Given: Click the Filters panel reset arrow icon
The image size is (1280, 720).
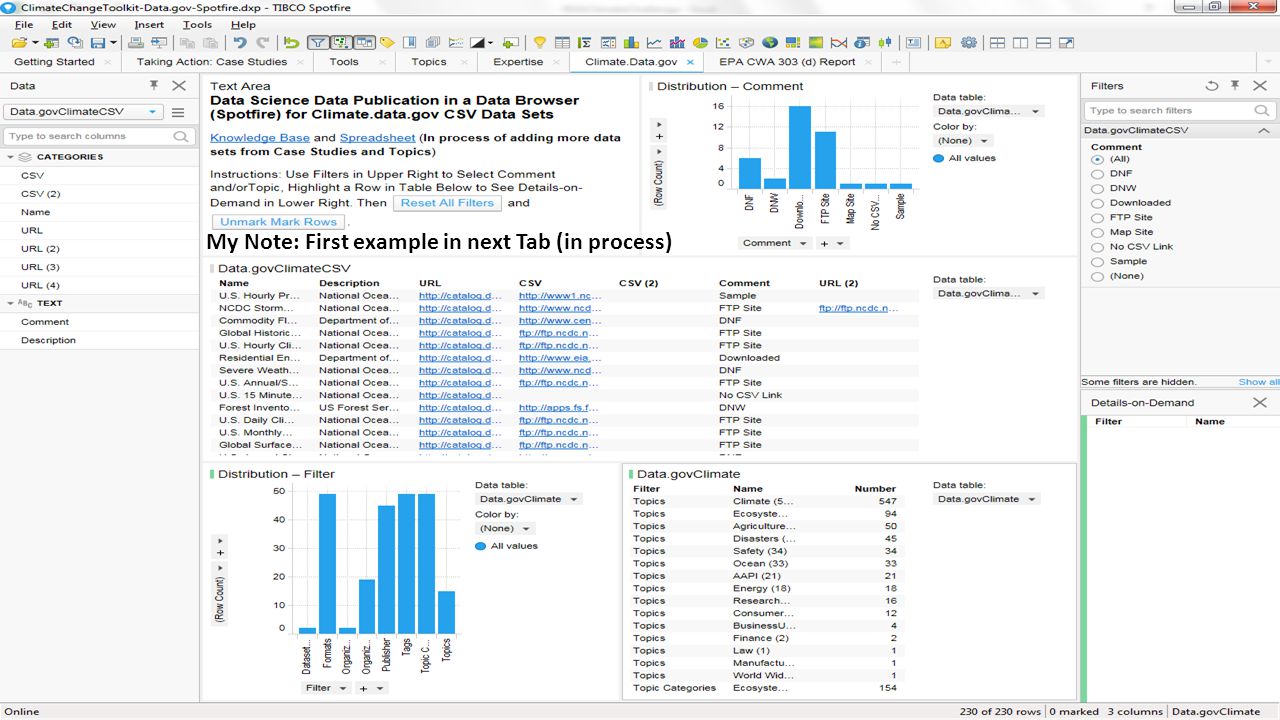Looking at the screenshot, I should (1212, 86).
